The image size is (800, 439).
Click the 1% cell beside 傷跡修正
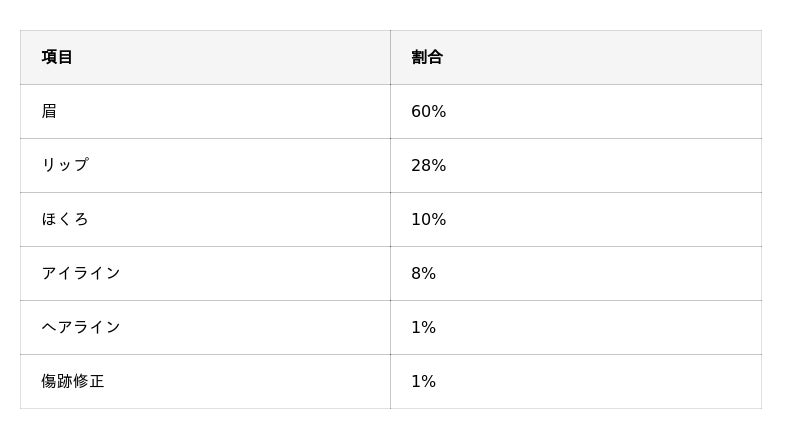click(x=423, y=381)
